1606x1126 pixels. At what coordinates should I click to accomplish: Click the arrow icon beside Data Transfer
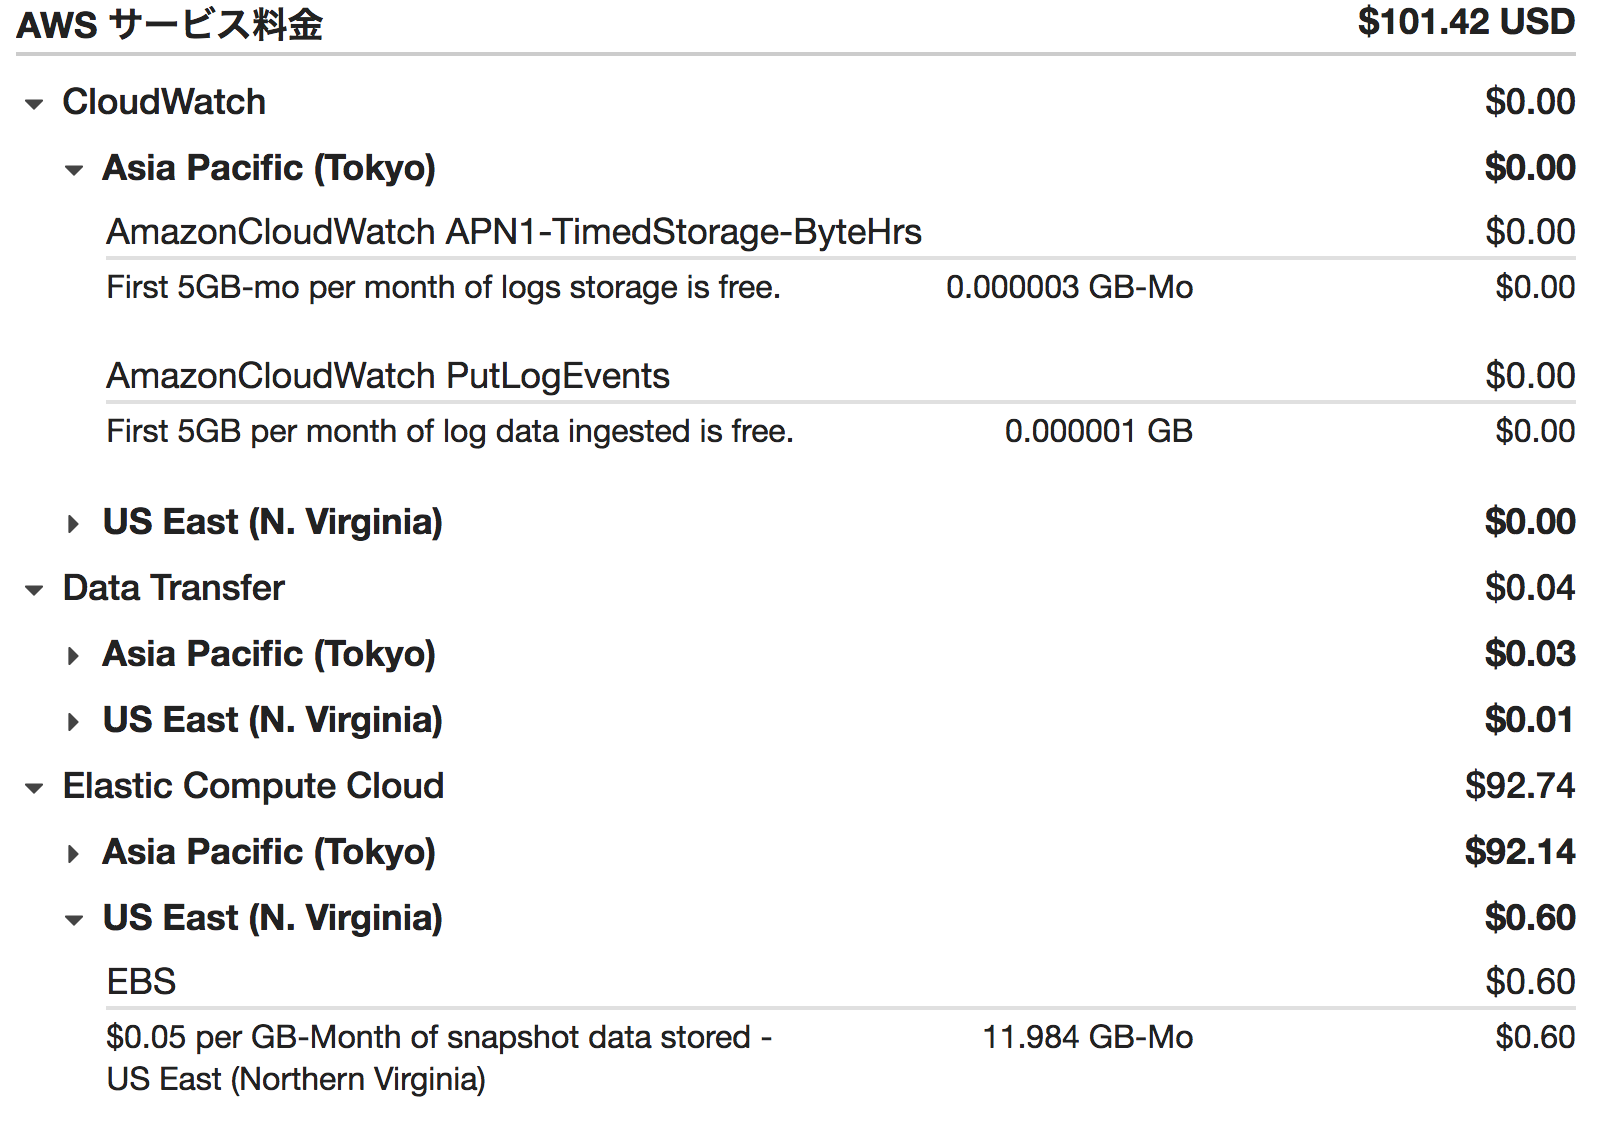click(x=33, y=589)
